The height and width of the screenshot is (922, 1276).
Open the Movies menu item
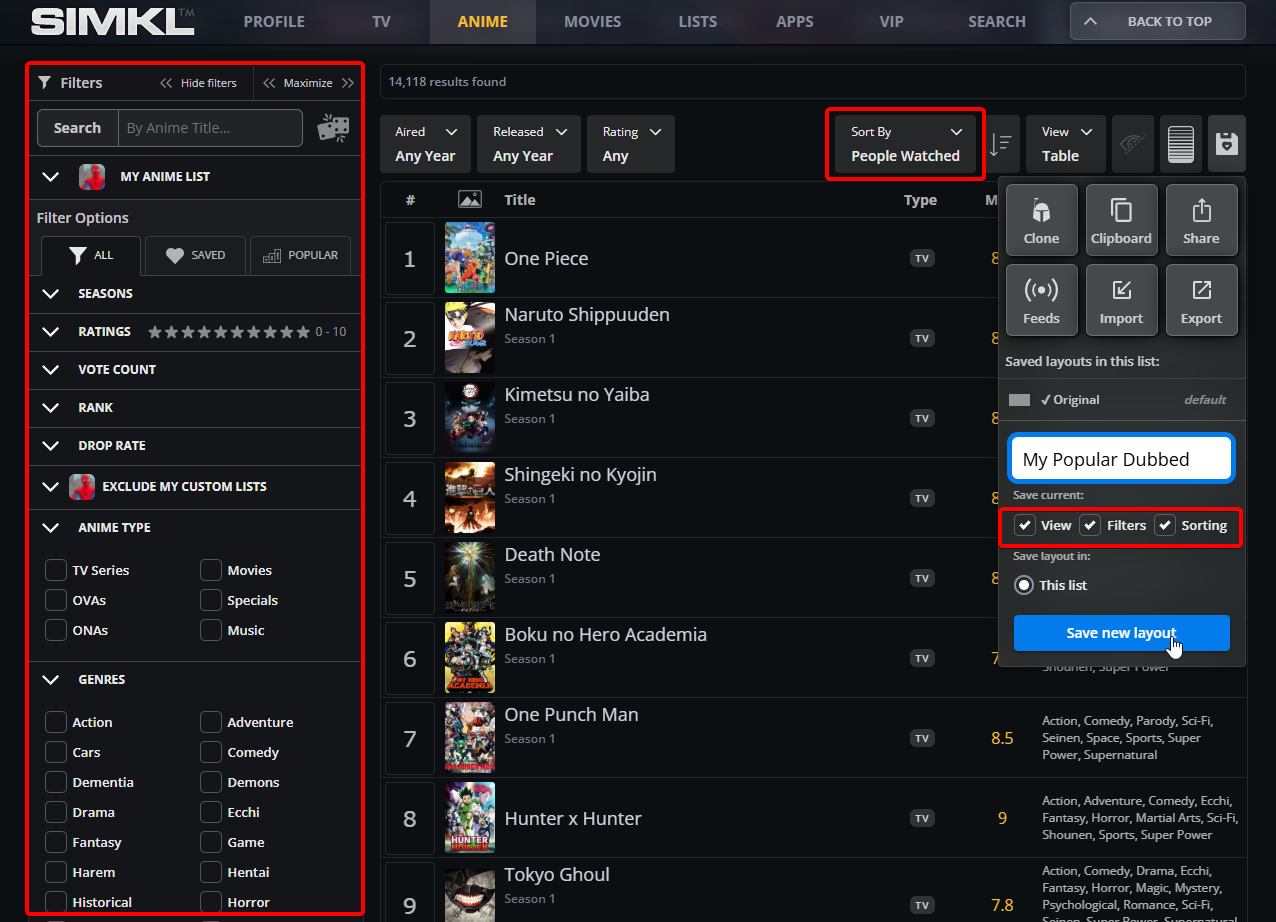tap(592, 21)
